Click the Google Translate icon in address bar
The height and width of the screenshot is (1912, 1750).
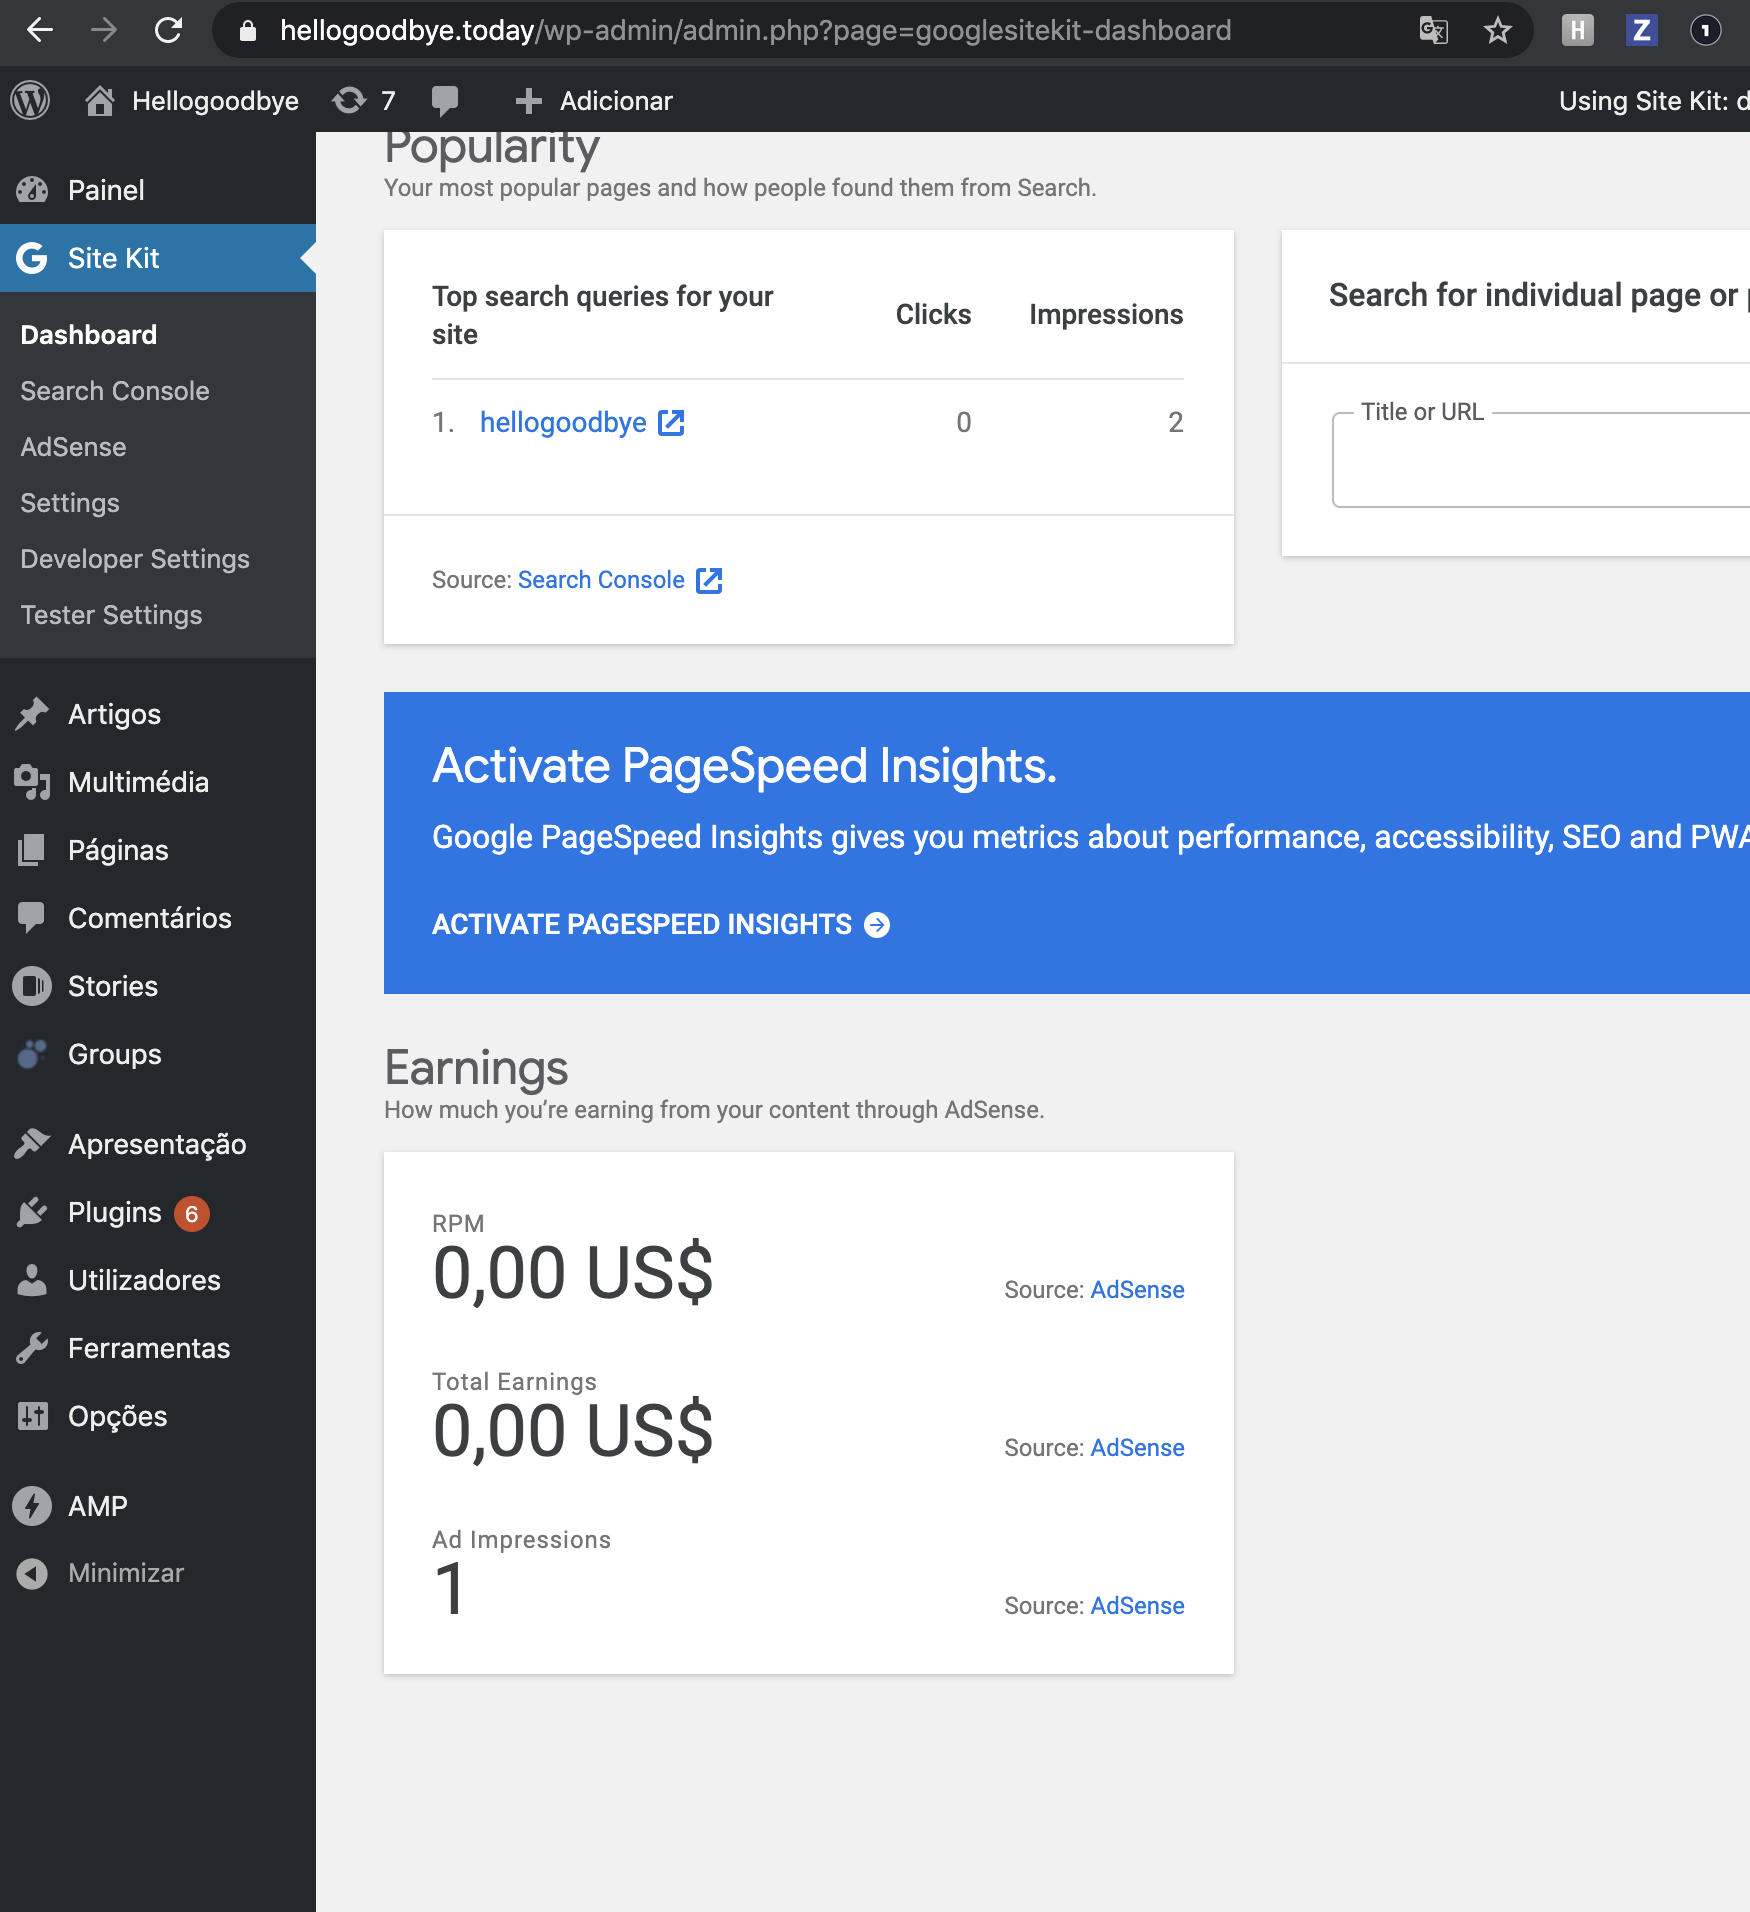pos(1432,30)
